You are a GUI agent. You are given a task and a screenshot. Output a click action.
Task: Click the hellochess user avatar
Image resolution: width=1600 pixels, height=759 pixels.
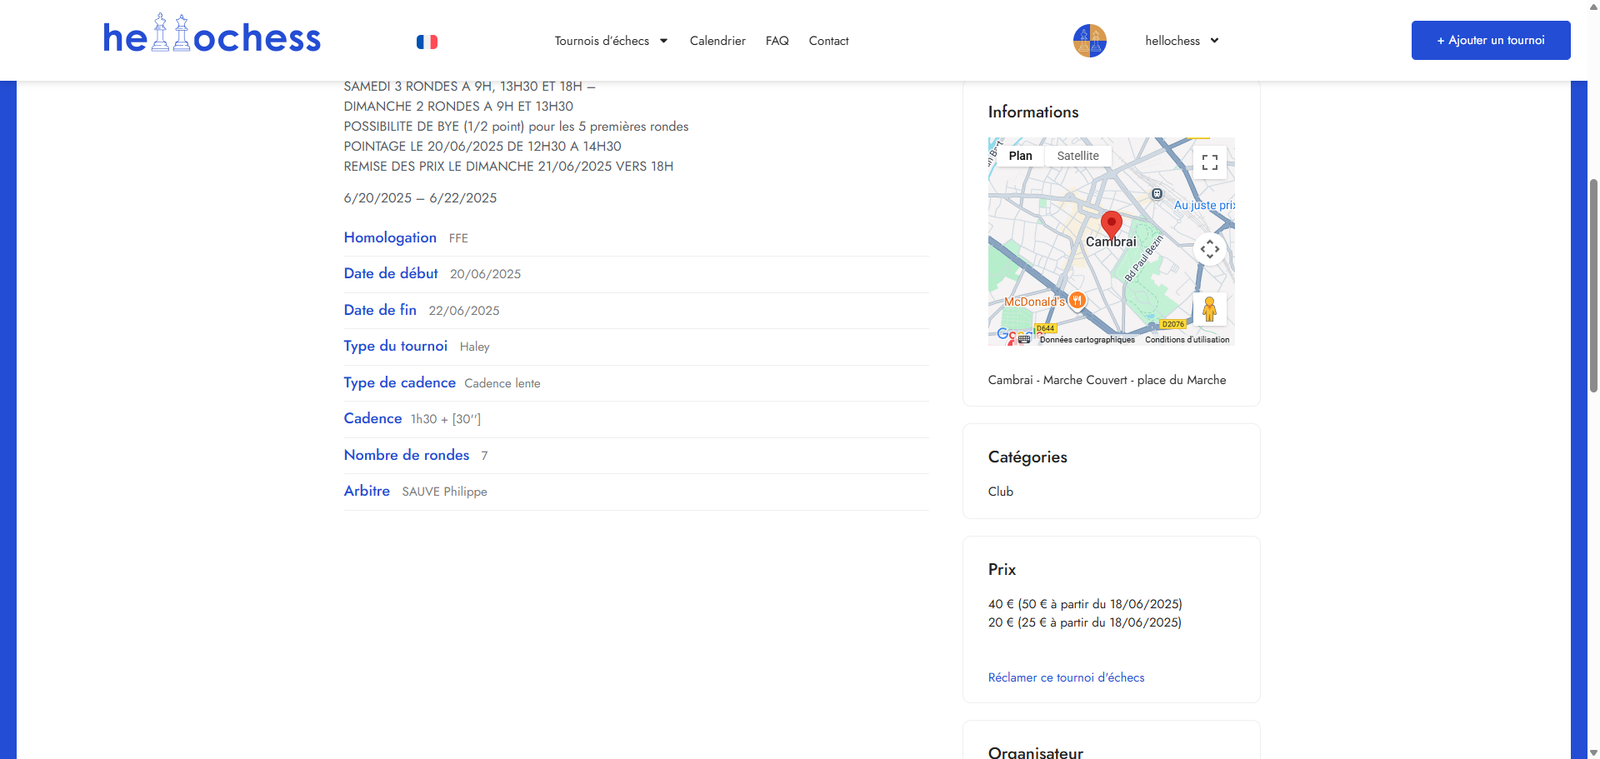(1089, 41)
